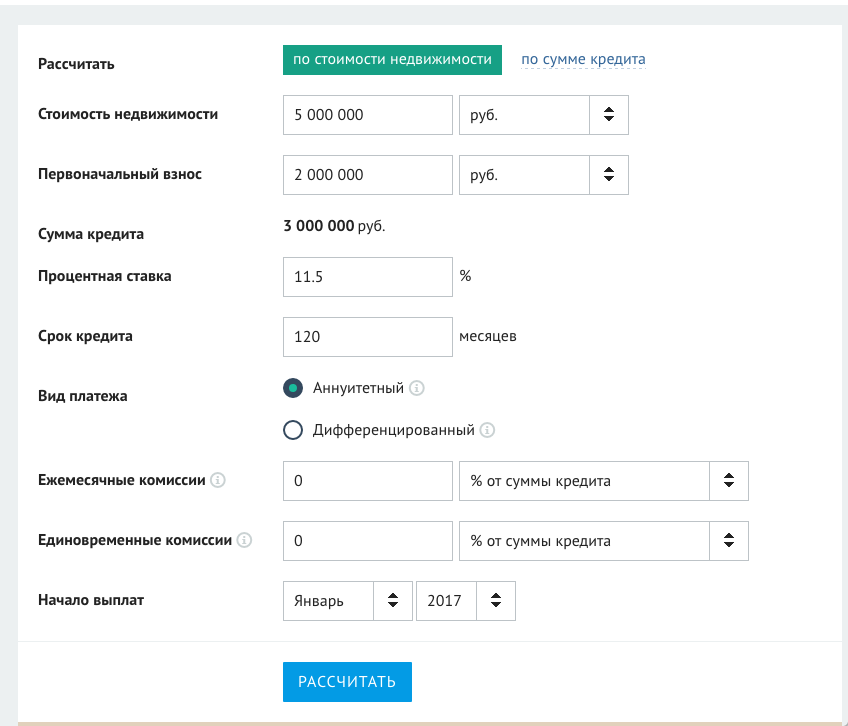The image size is (848, 726).
Task: Expand Единовременные комиссии unit dropdown
Action: 604,541
